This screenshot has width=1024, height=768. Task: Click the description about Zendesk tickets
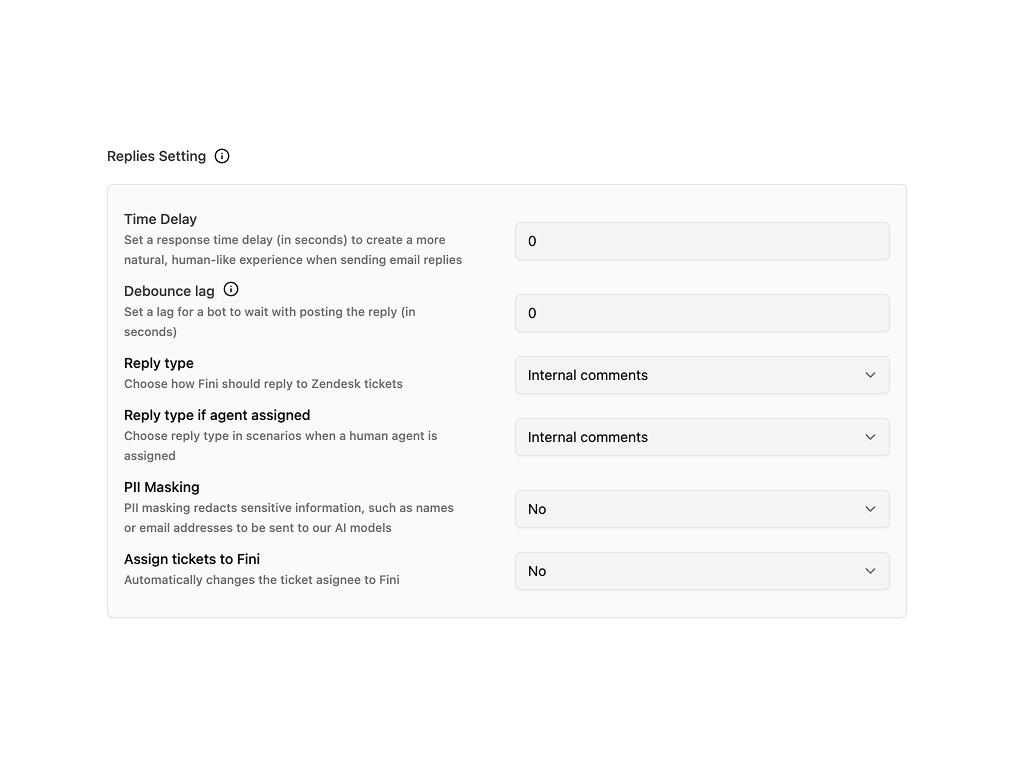click(263, 384)
